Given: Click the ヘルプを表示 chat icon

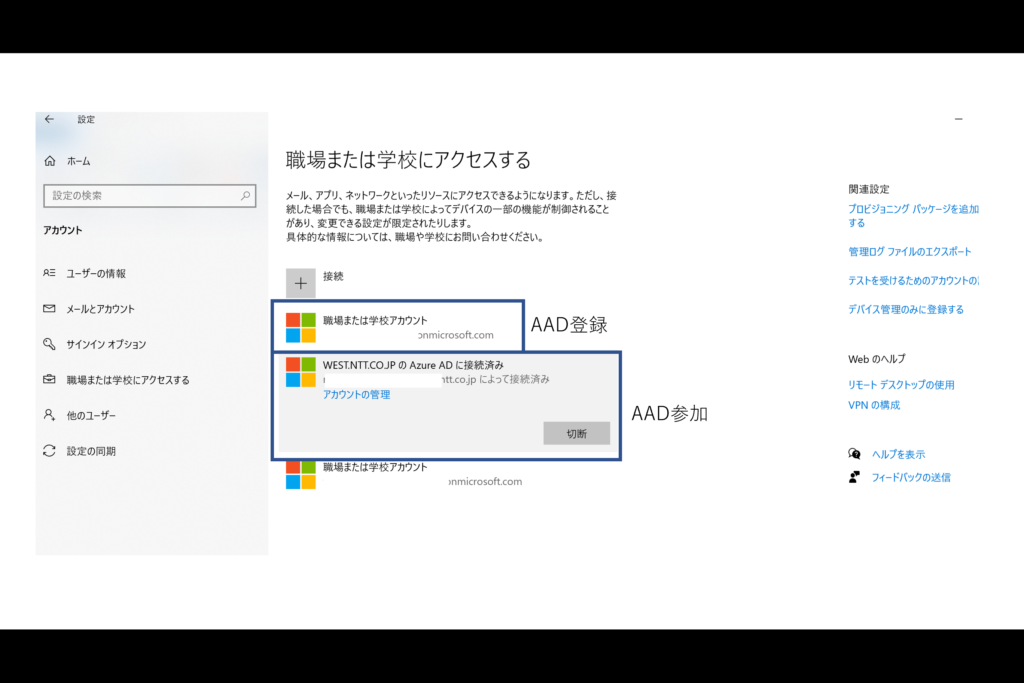Looking at the screenshot, I should [854, 454].
